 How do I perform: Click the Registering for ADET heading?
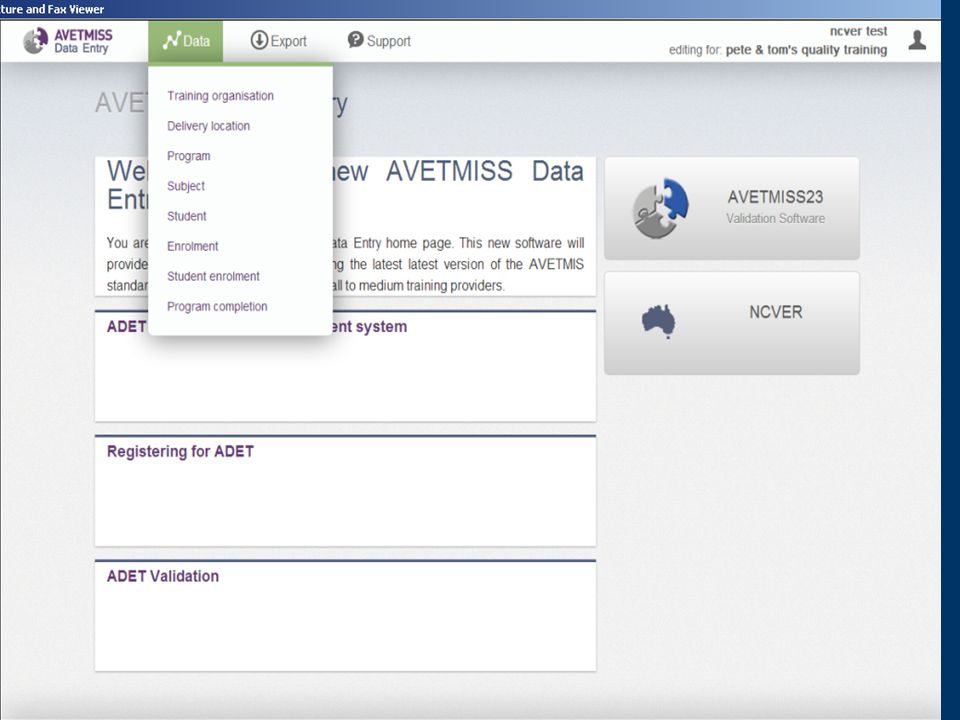180,451
